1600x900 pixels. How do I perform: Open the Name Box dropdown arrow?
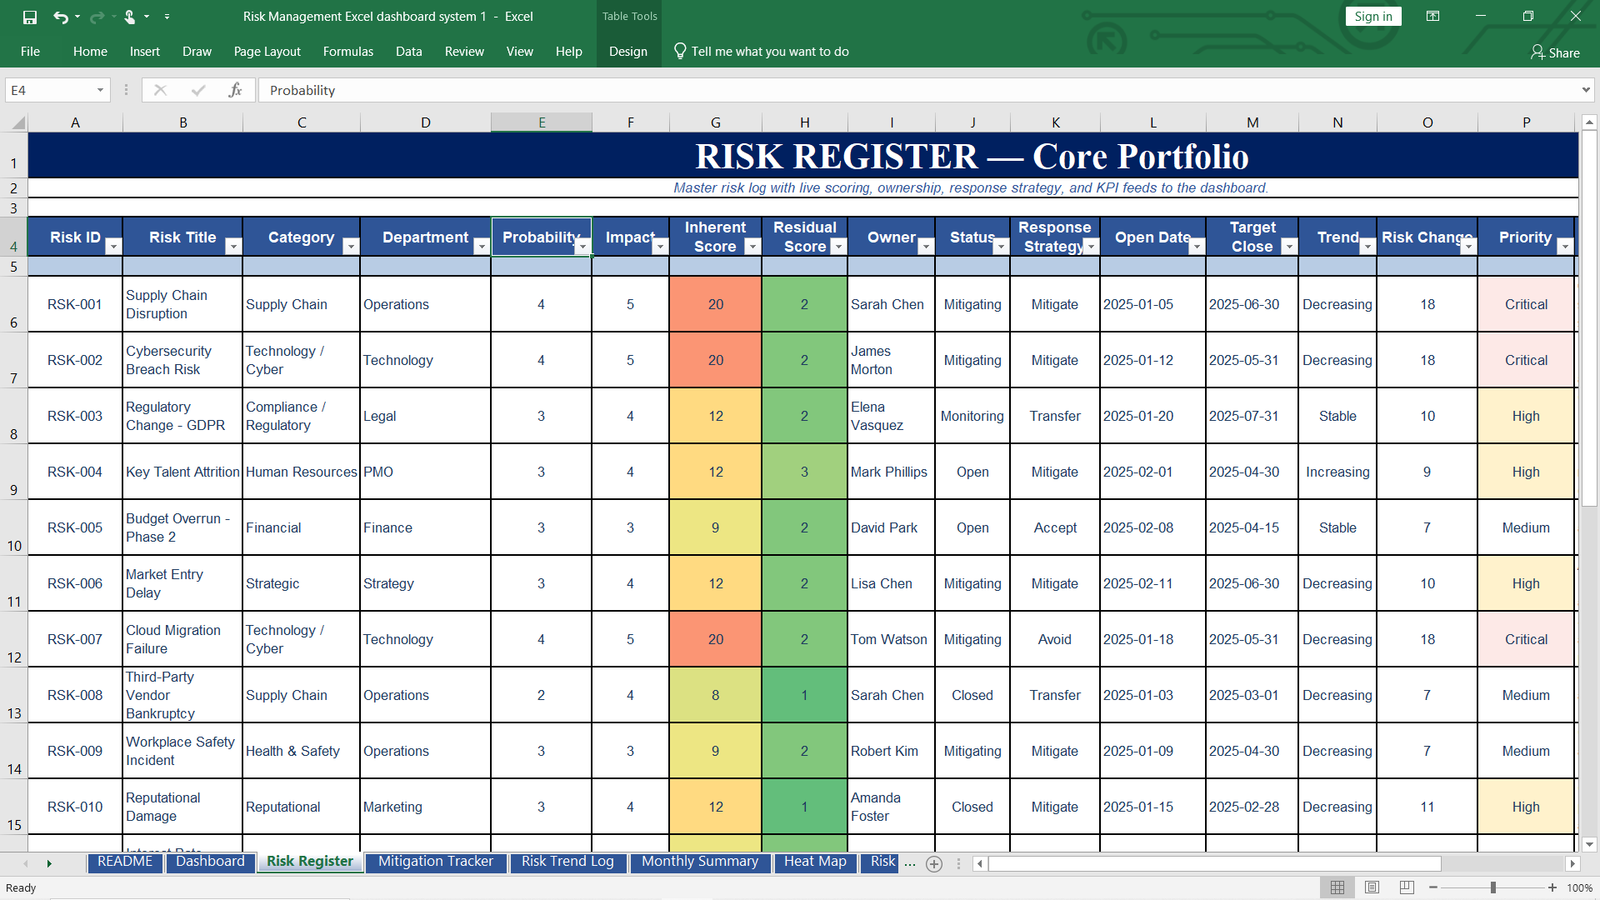pyautogui.click(x=100, y=90)
